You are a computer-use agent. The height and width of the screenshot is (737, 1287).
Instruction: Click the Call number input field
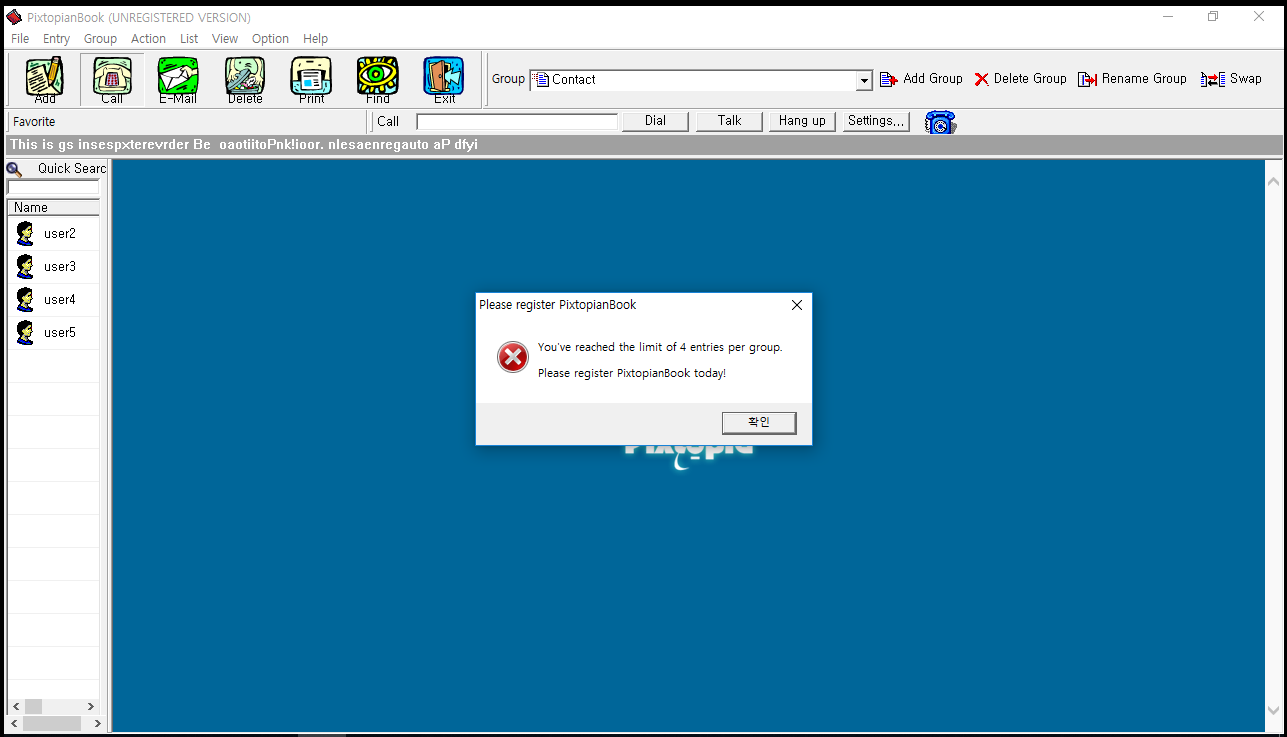click(517, 122)
